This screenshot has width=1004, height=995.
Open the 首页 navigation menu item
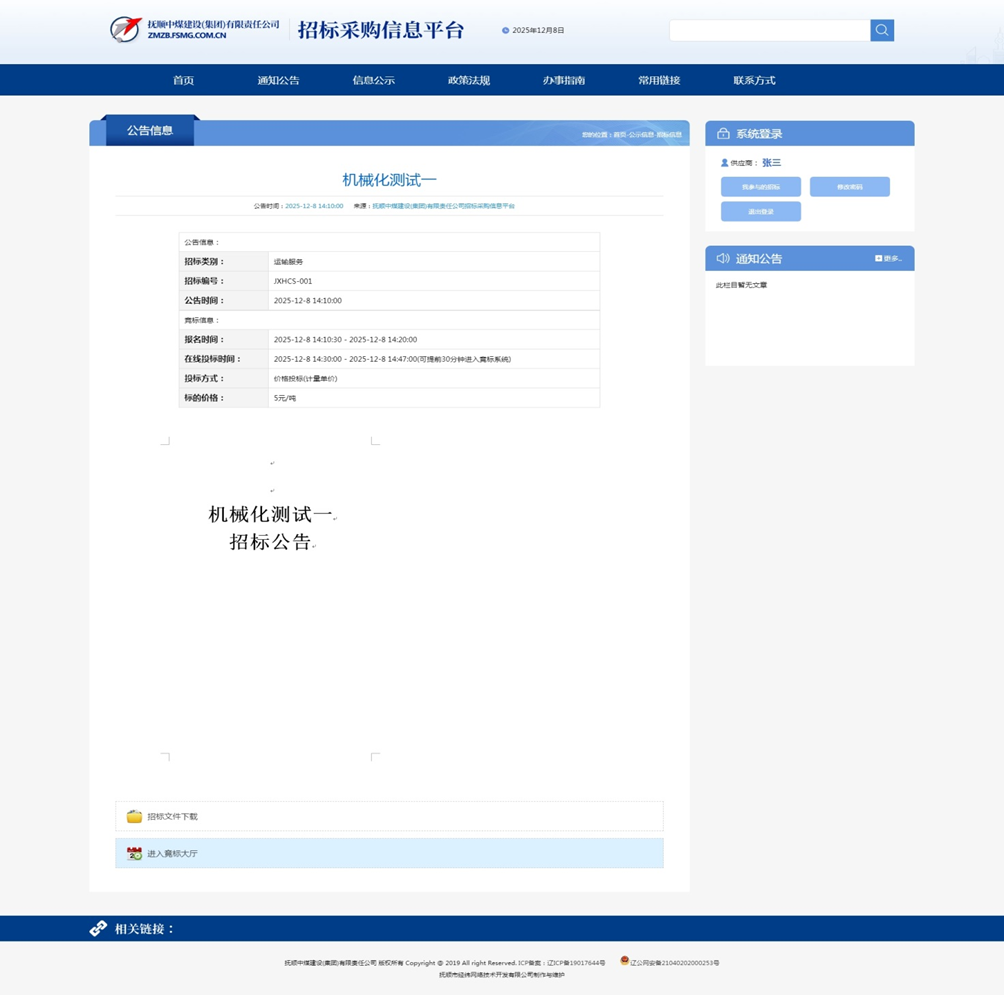(183, 80)
